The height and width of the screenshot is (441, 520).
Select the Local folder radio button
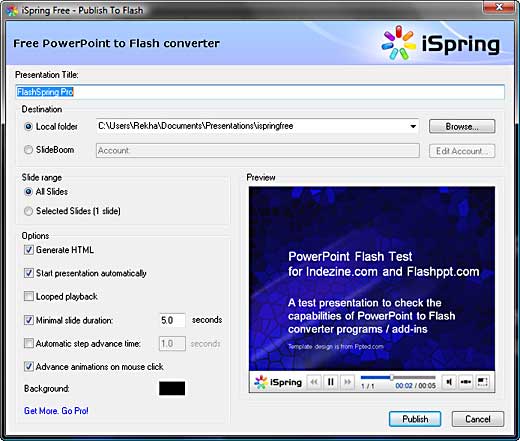pyautogui.click(x=28, y=127)
